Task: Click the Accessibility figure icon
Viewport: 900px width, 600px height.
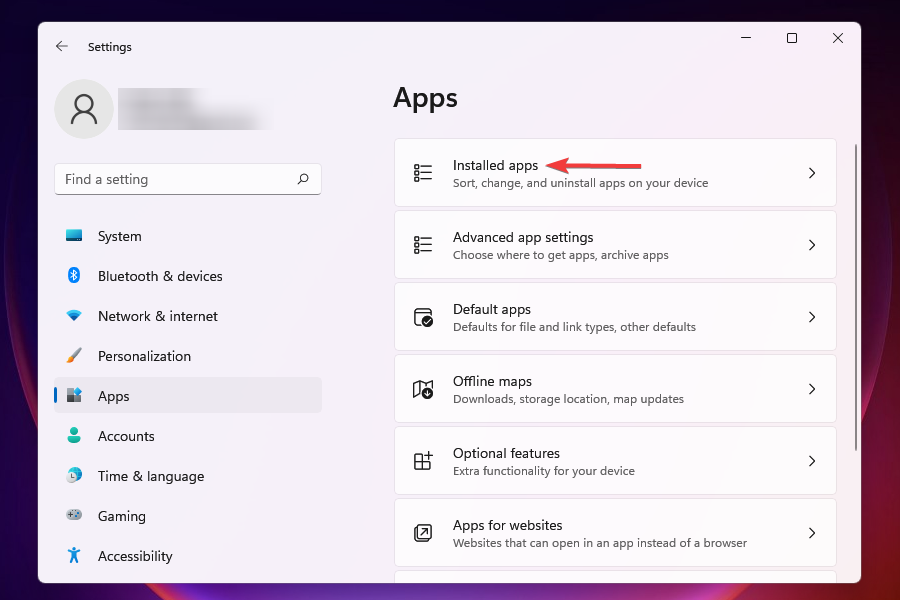Action: [x=74, y=555]
